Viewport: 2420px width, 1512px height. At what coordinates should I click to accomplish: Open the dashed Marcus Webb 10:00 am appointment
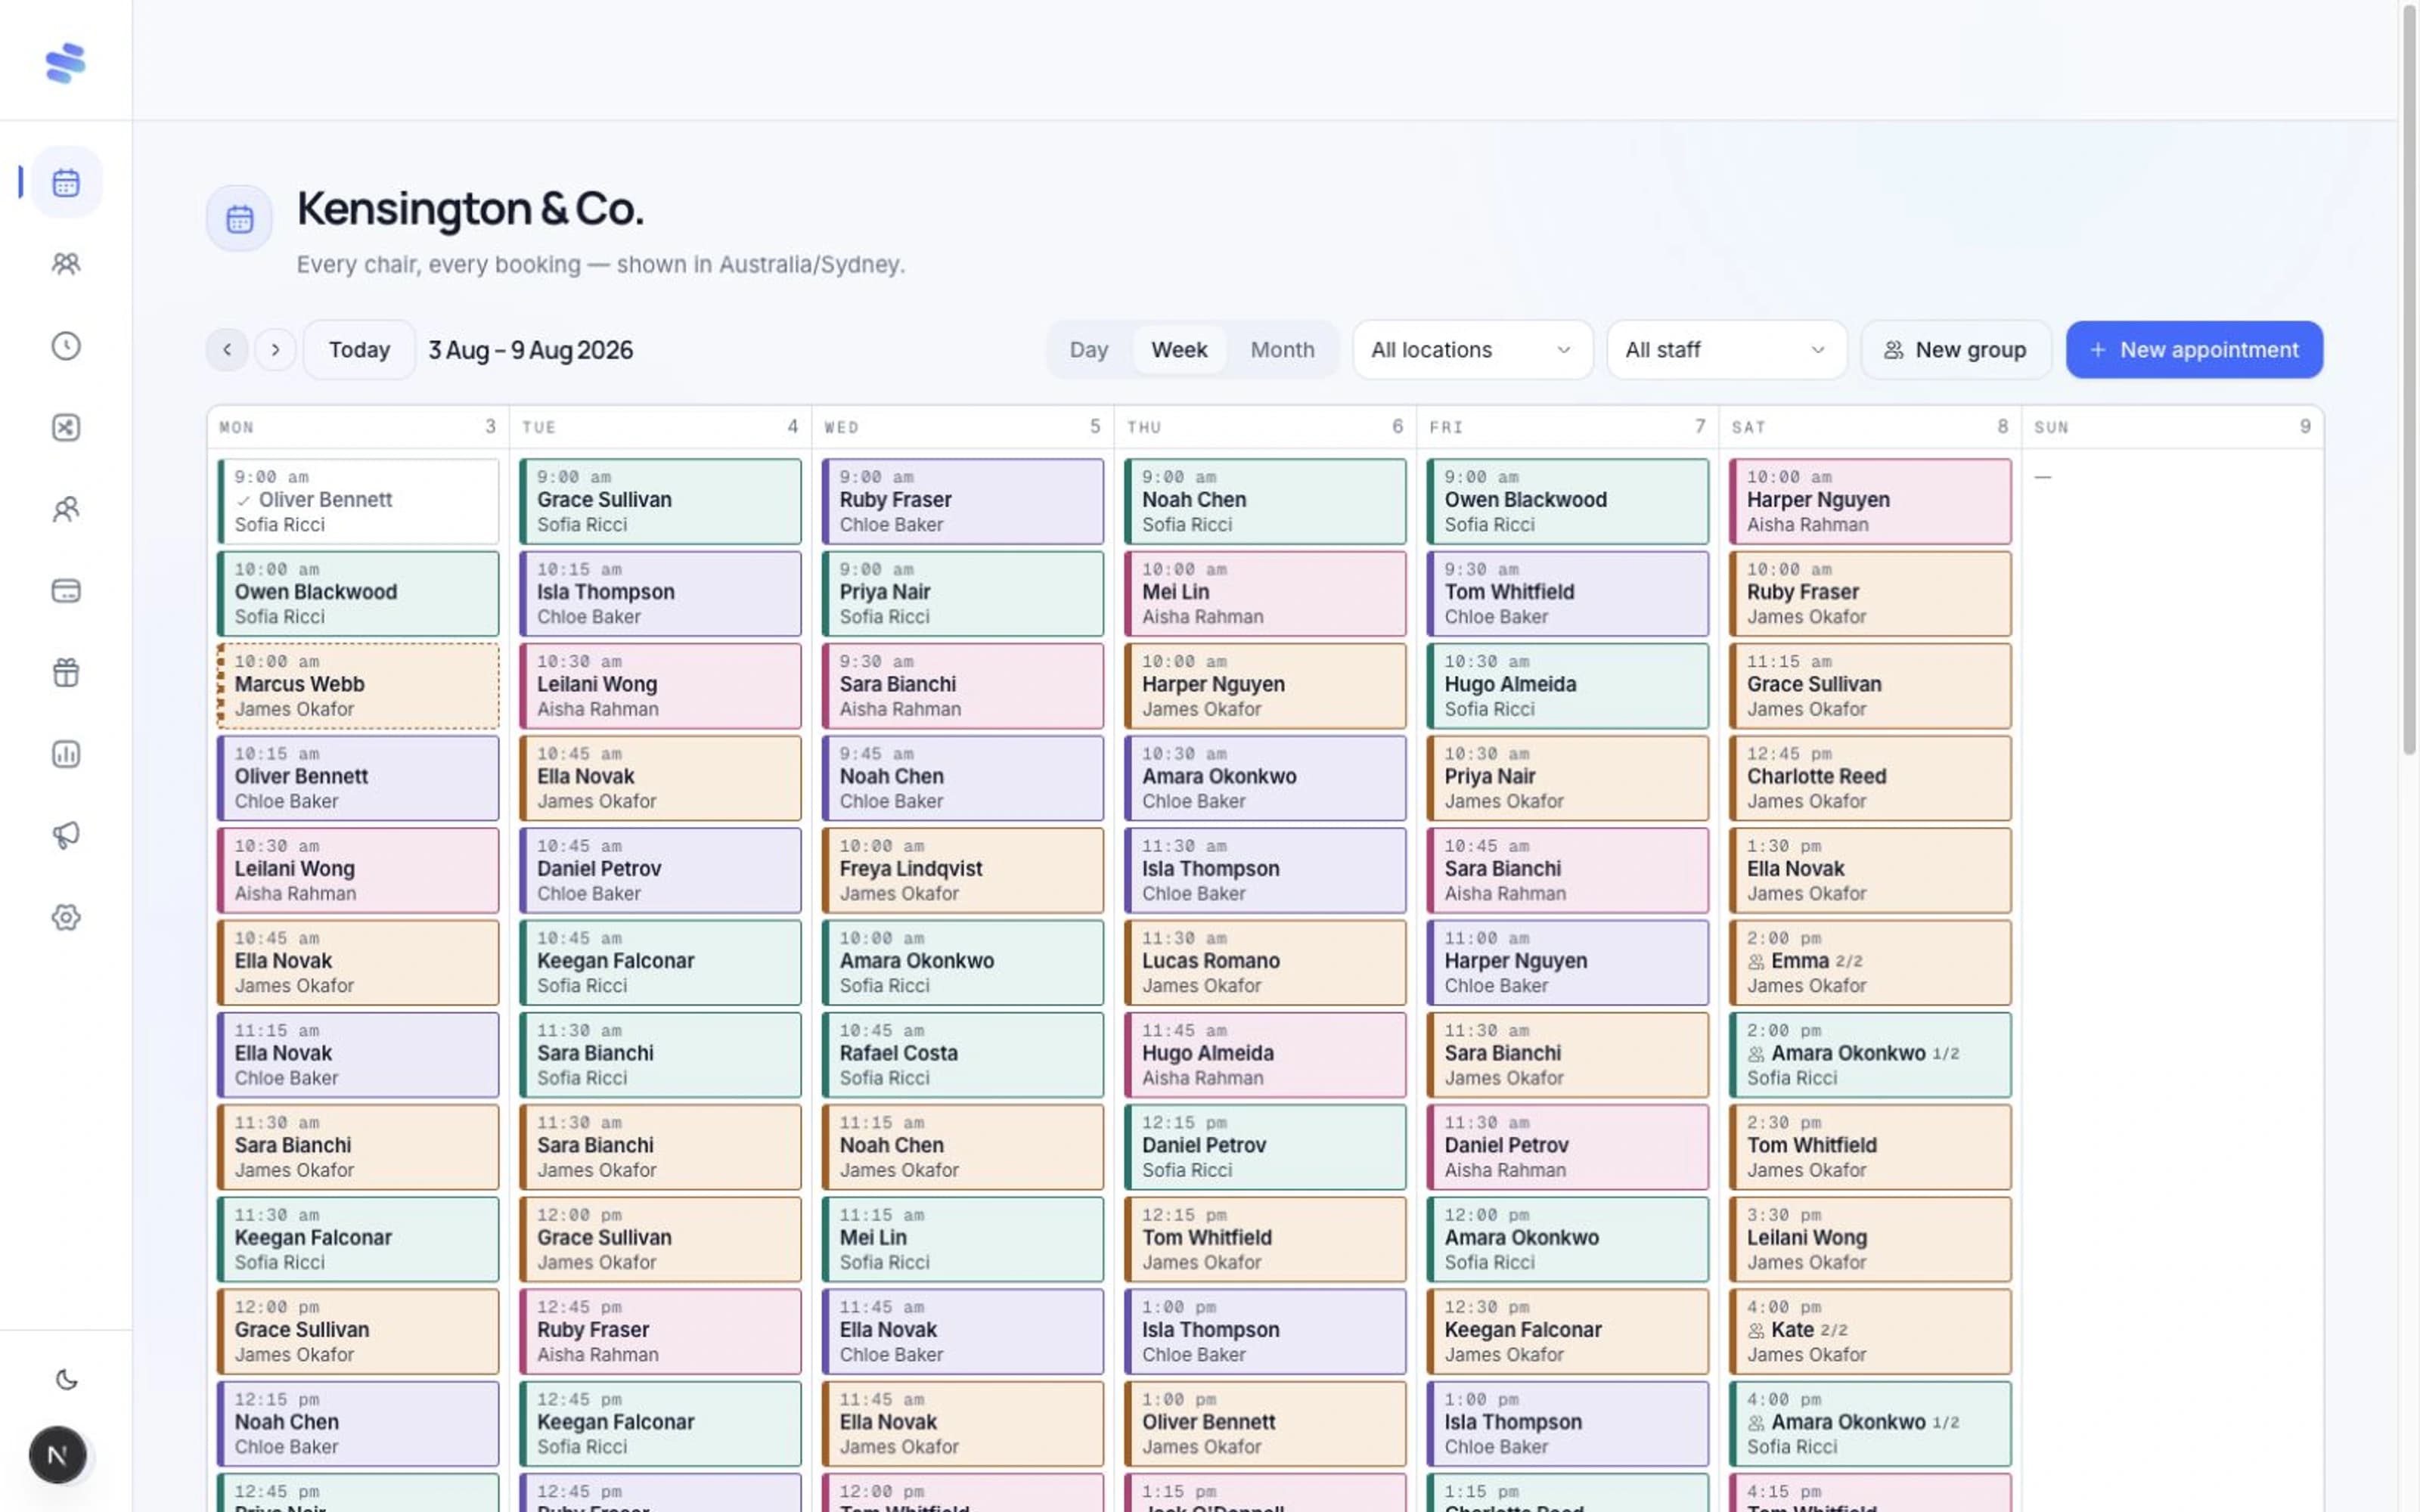coord(358,686)
